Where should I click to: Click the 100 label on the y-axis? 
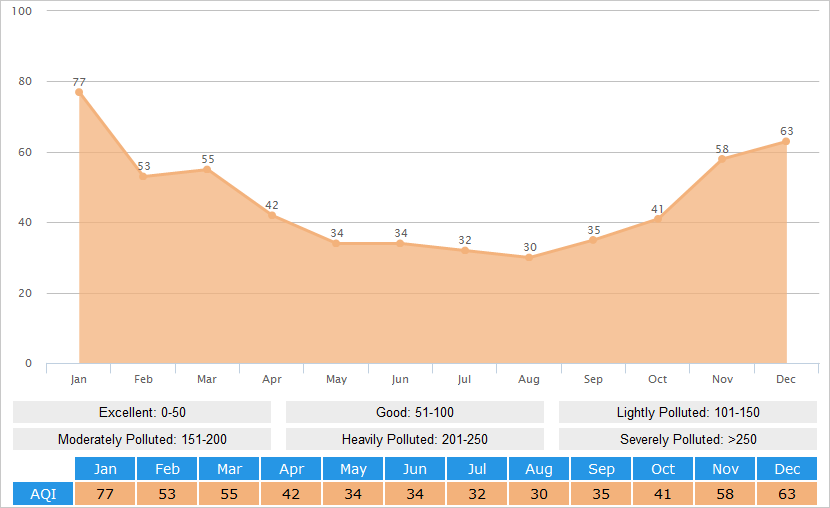click(22, 11)
